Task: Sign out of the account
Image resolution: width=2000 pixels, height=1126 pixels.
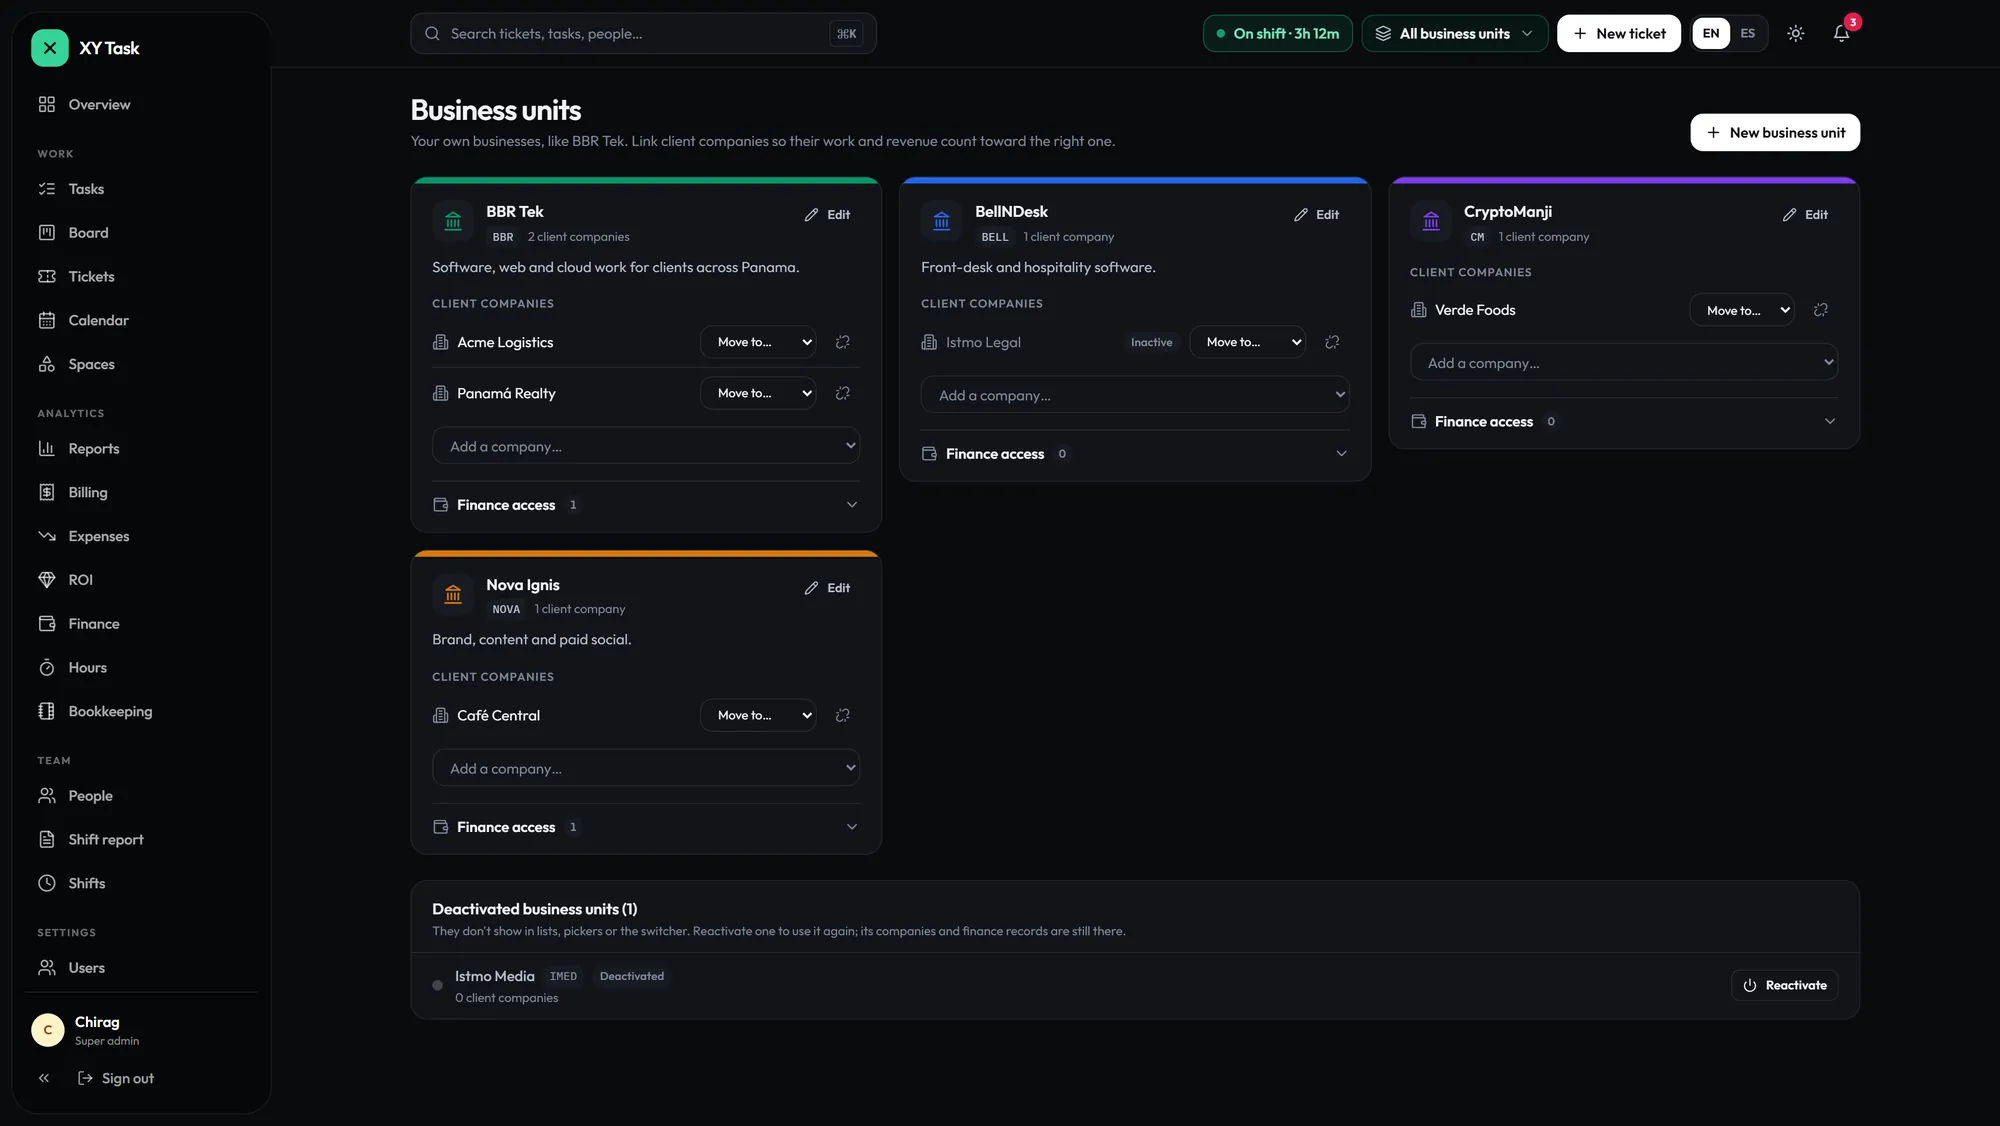Action: point(116,1078)
